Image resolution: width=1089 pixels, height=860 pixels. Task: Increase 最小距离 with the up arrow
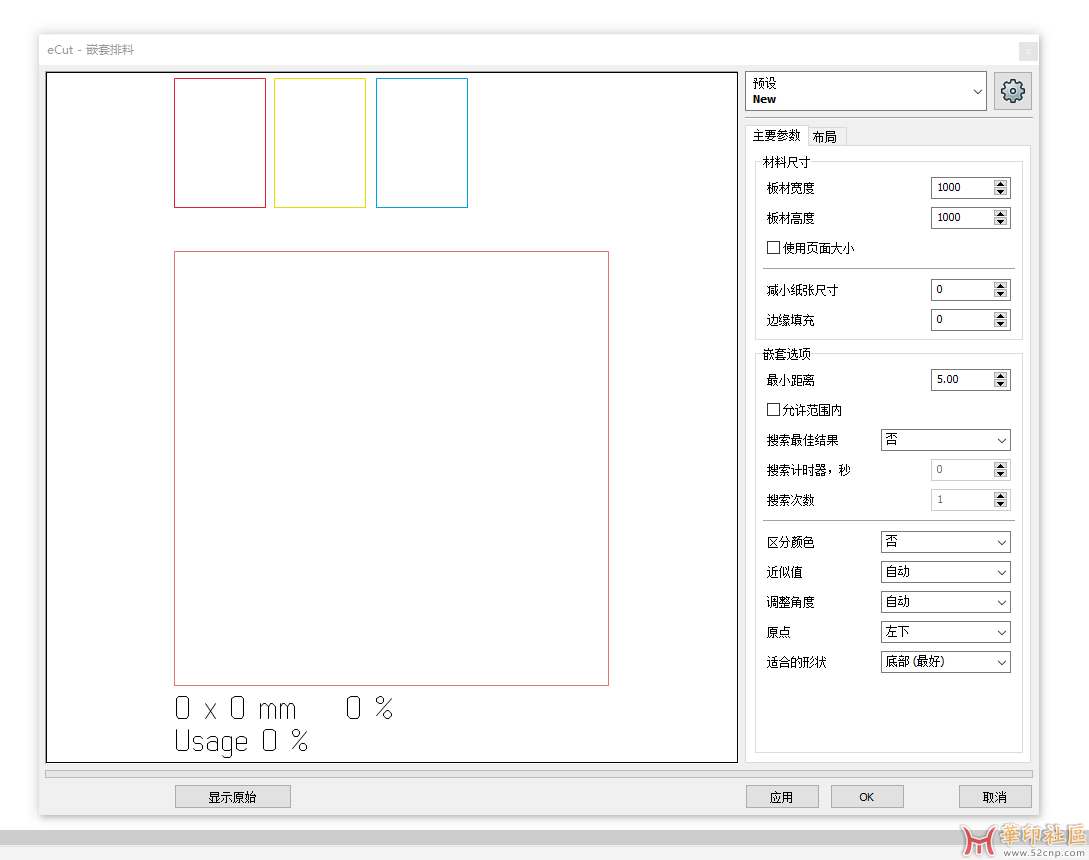click(1002, 374)
